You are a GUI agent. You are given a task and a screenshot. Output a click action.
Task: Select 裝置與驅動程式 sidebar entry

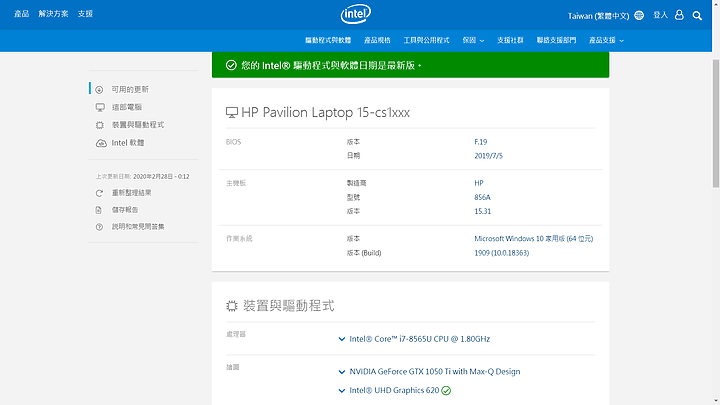(x=138, y=125)
